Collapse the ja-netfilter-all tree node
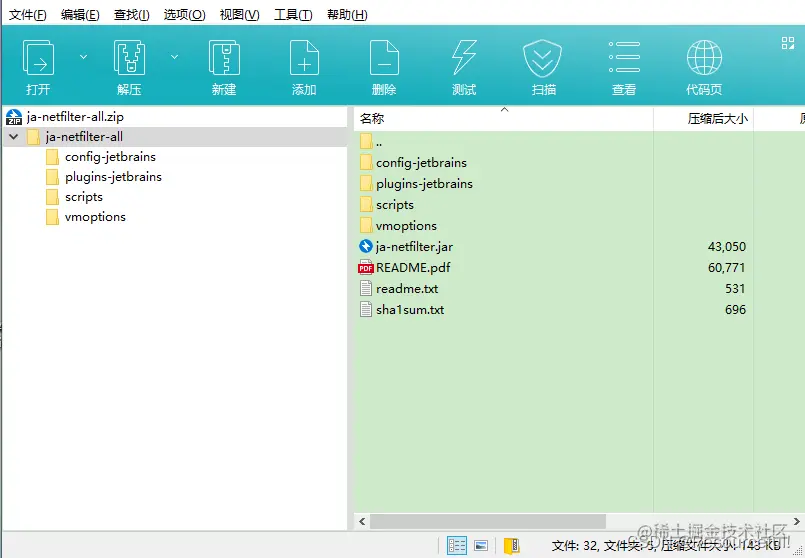The image size is (805, 558). [14, 137]
